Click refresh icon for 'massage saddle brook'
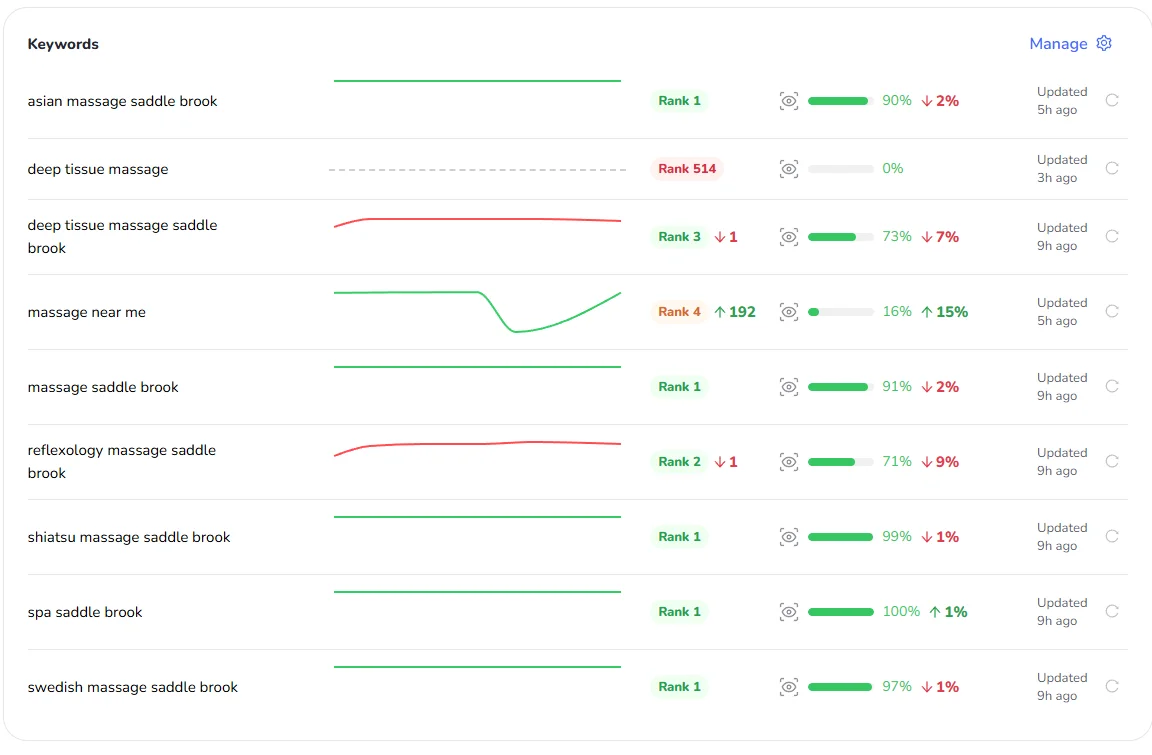This screenshot has width=1152, height=755. (x=1112, y=386)
